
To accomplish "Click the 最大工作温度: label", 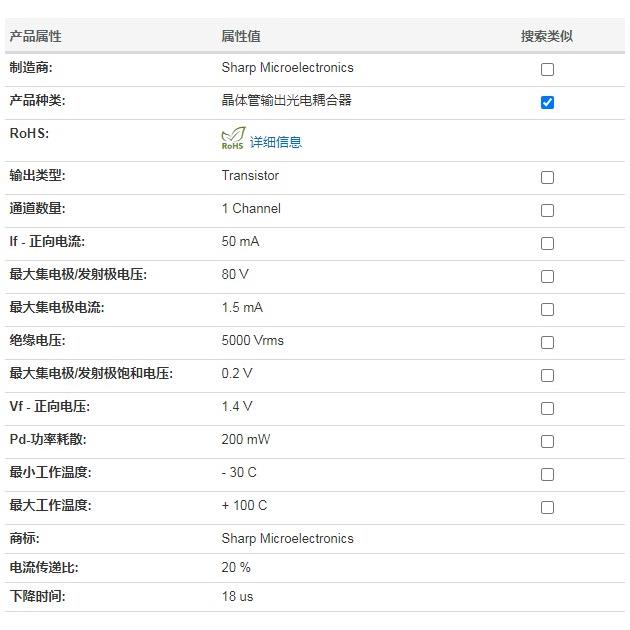I will click(51, 505).
